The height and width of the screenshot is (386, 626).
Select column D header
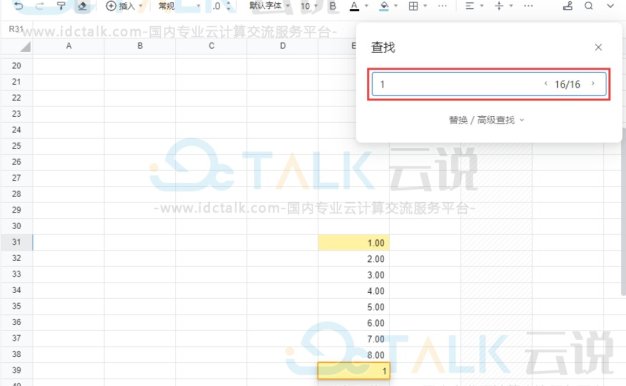point(283,46)
